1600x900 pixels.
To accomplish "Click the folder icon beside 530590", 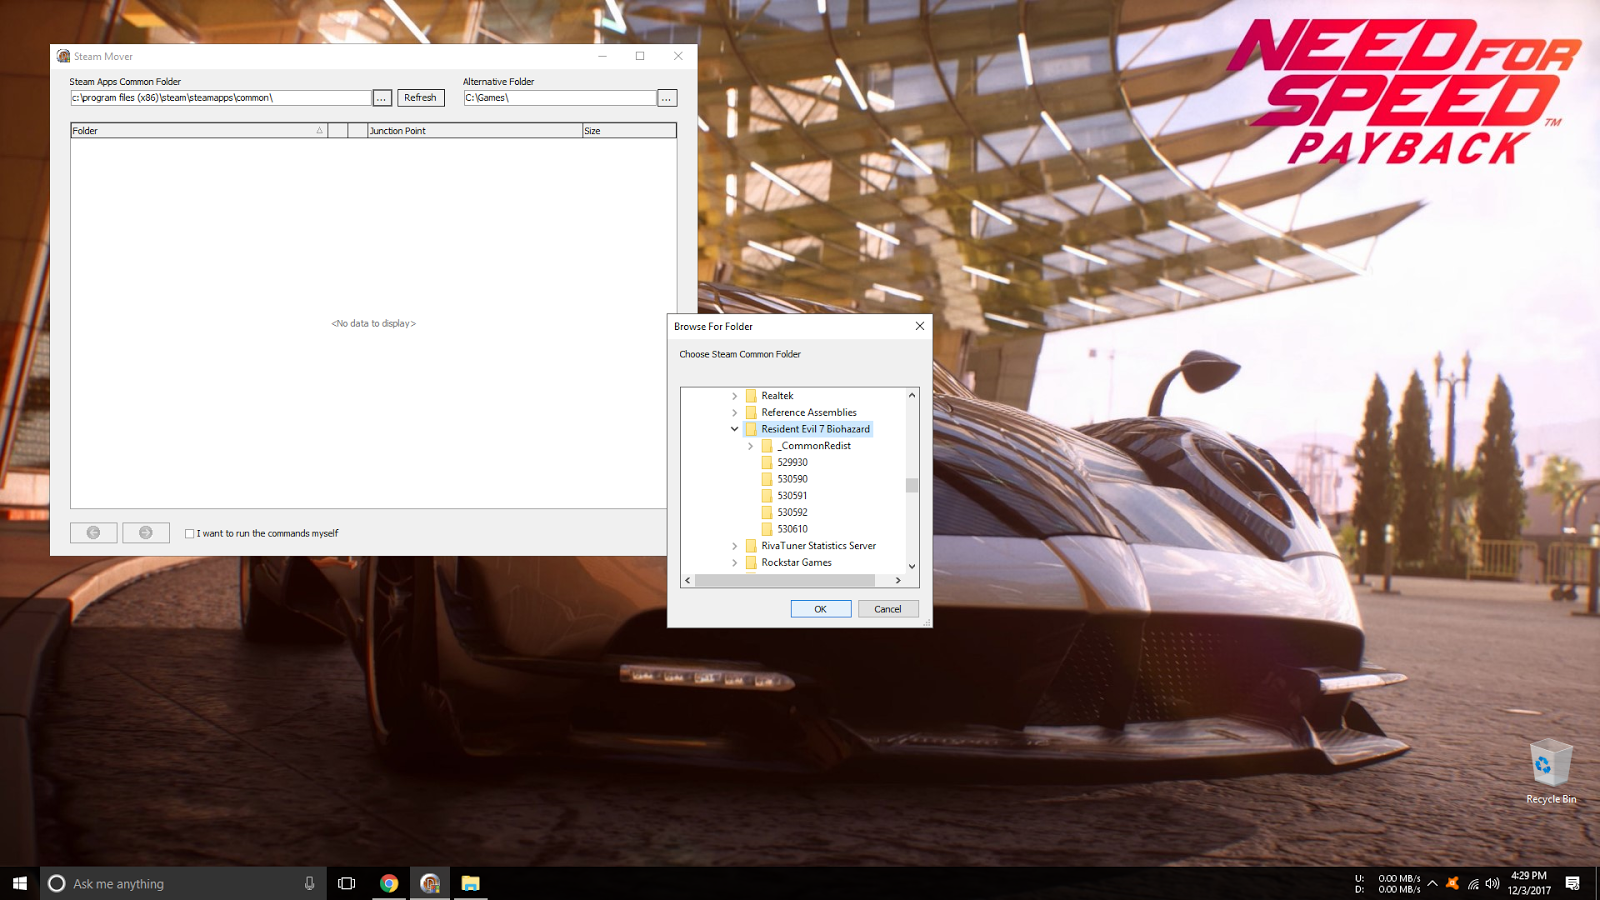I will pos(767,479).
